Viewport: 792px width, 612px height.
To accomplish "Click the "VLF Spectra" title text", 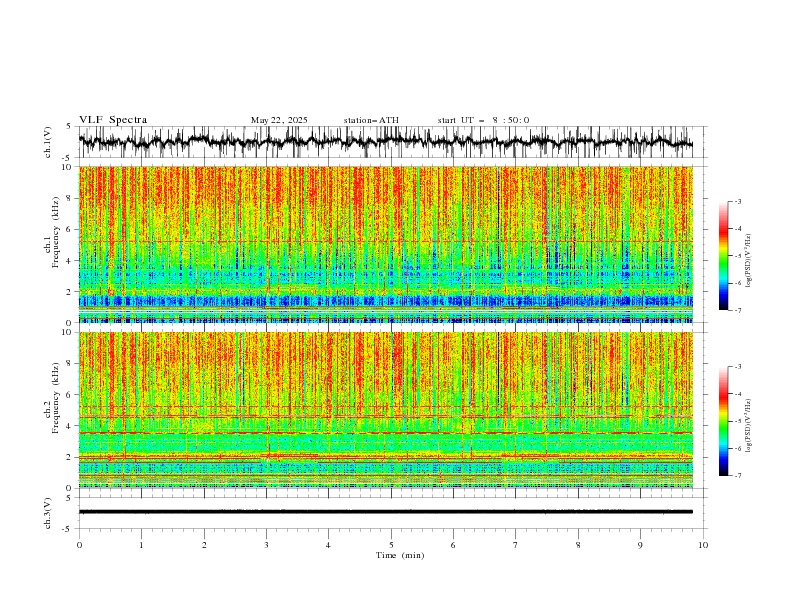I will 113,120.
